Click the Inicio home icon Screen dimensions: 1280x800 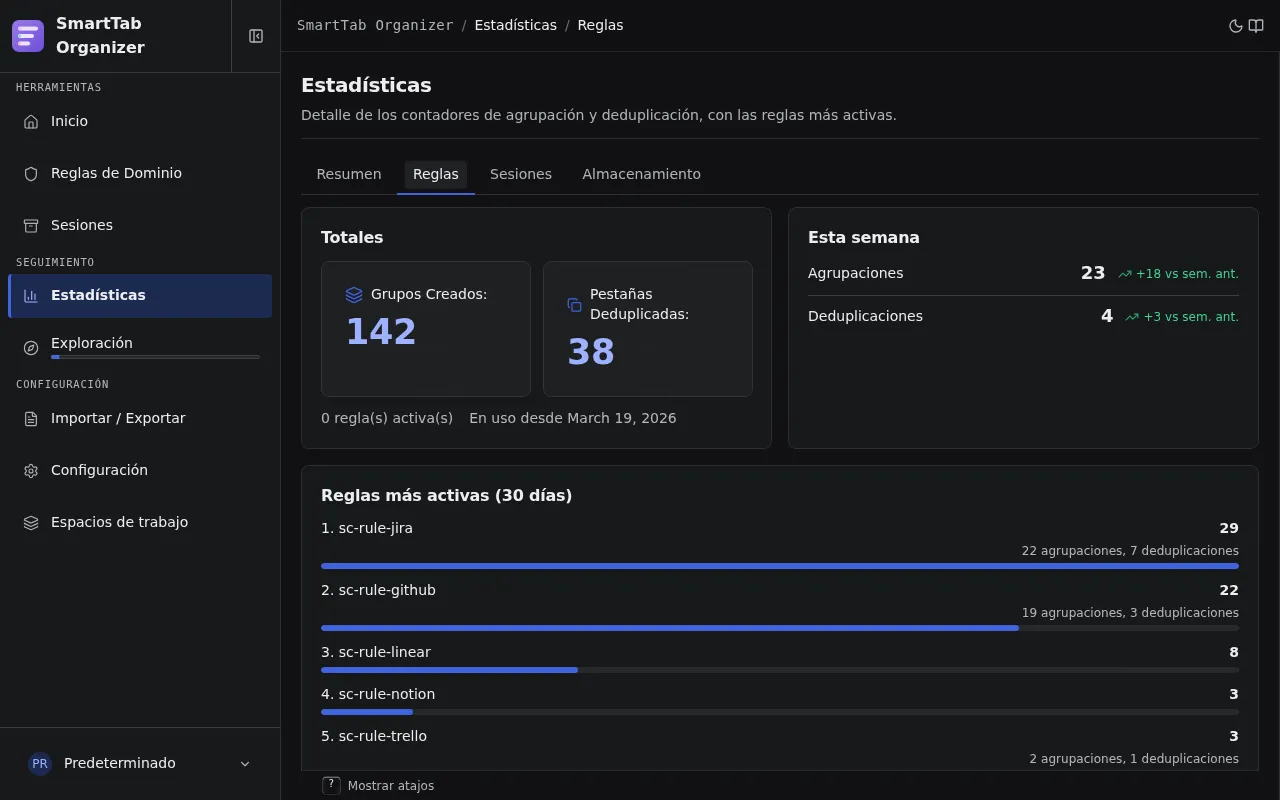31,121
